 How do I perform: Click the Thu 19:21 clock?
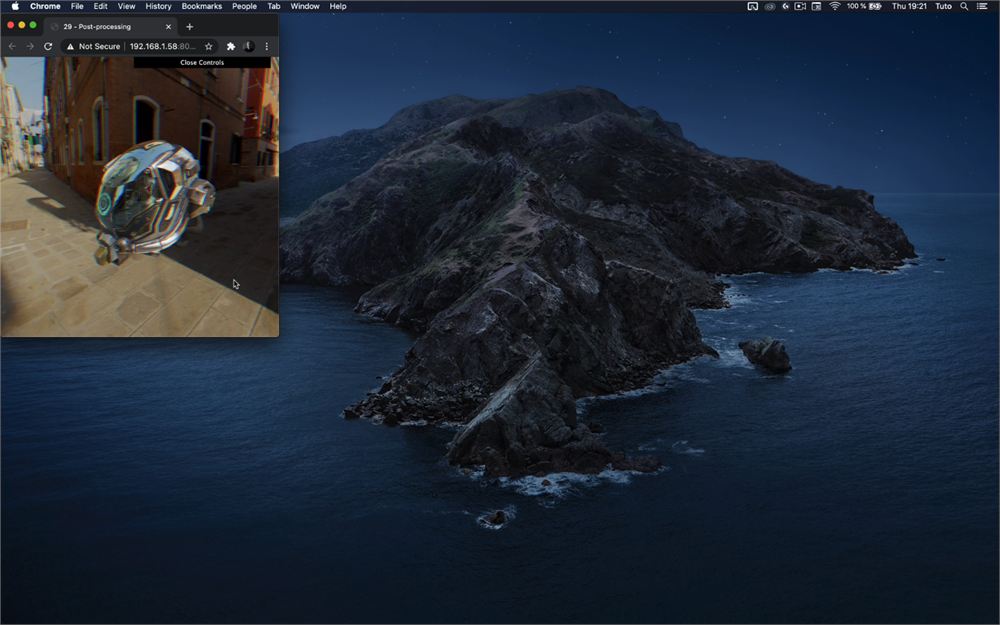pyautogui.click(x=909, y=6)
